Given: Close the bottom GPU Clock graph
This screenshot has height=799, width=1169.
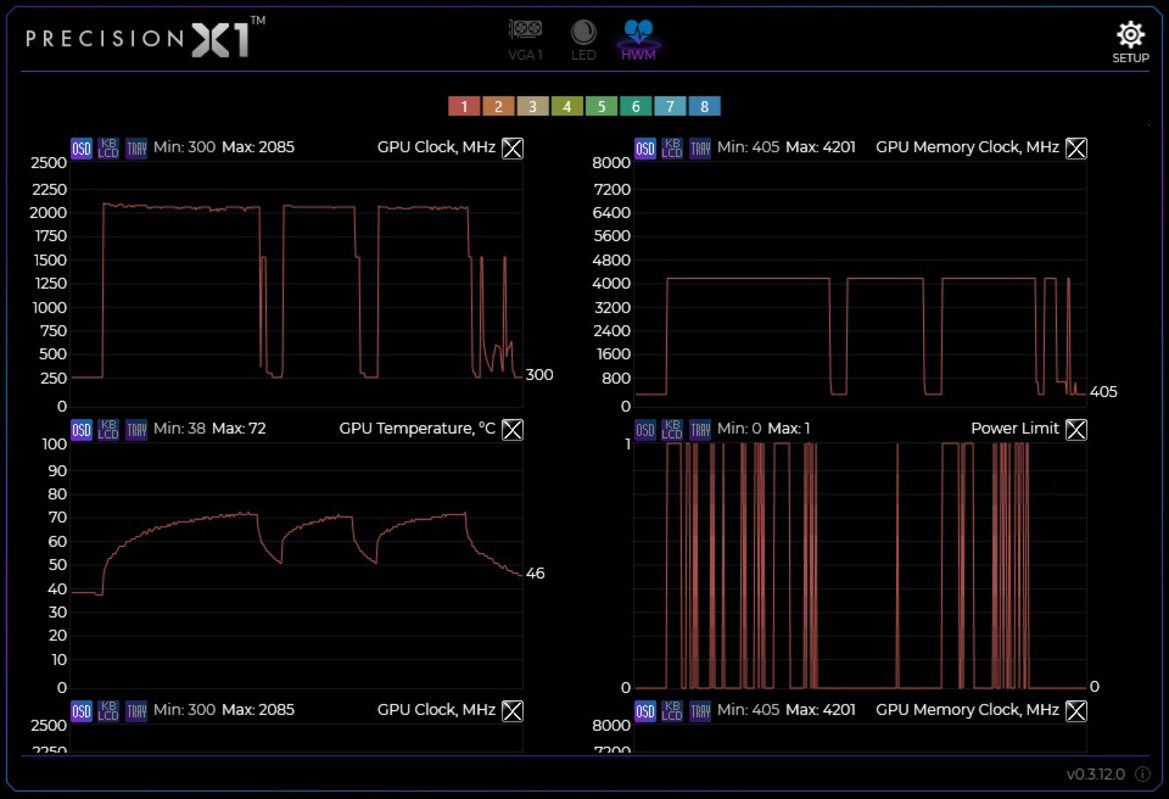Looking at the screenshot, I should point(512,711).
